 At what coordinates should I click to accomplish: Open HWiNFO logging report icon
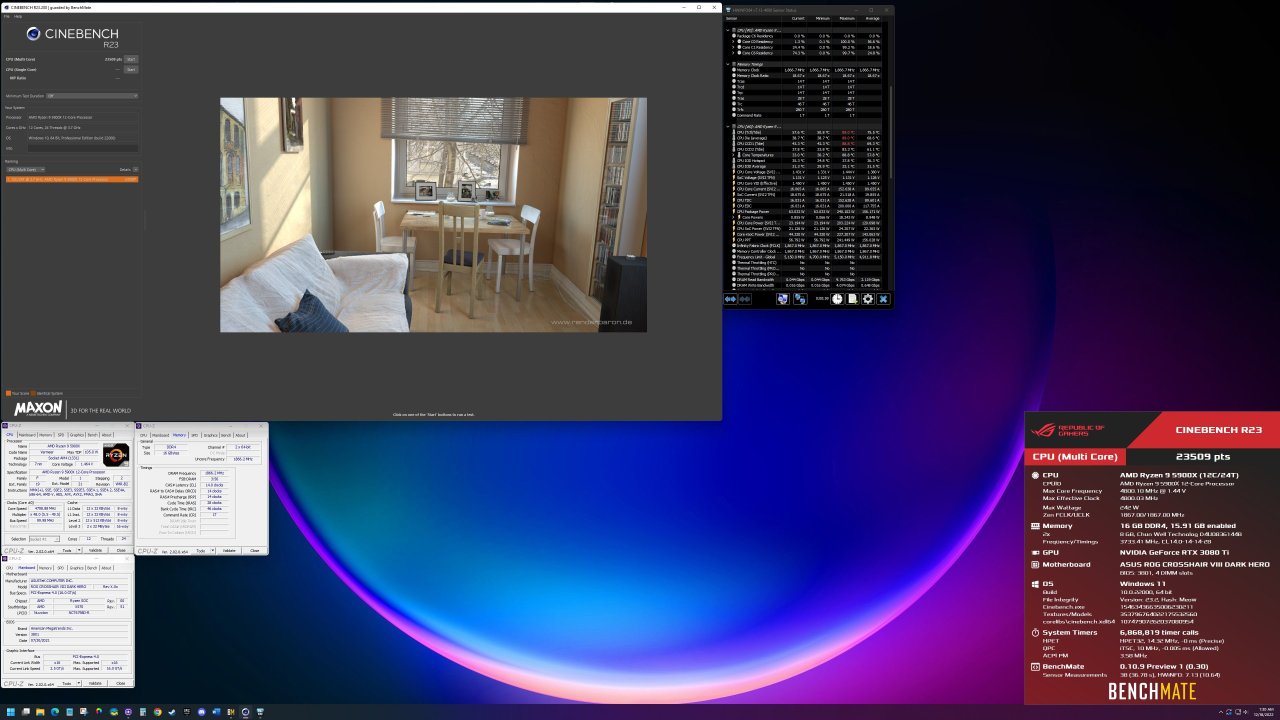point(852,299)
